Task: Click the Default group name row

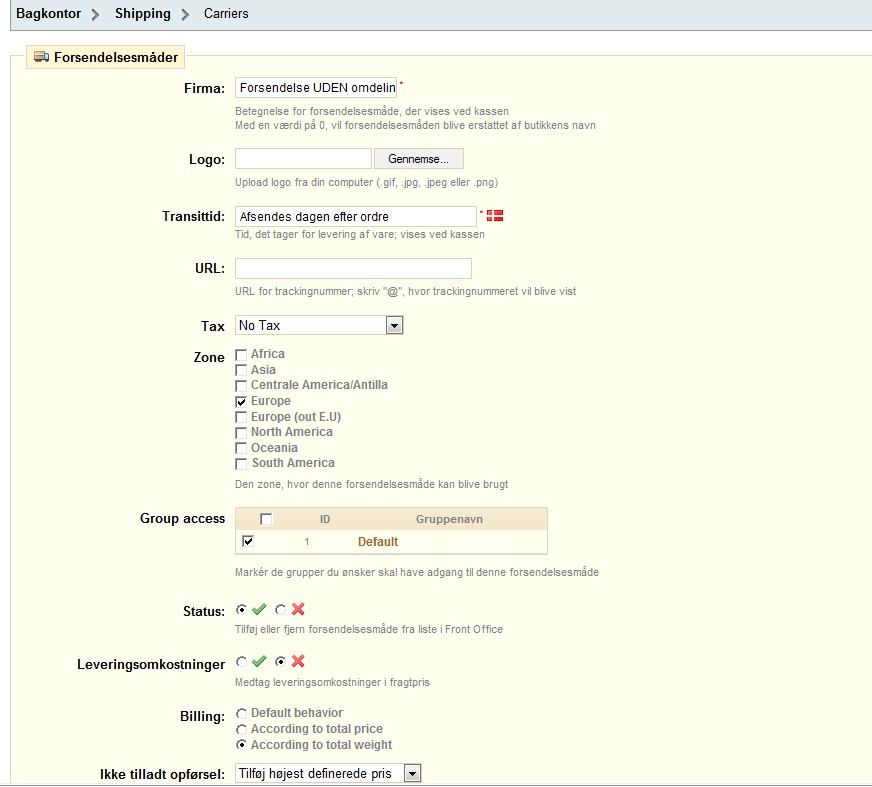Action: [x=378, y=542]
